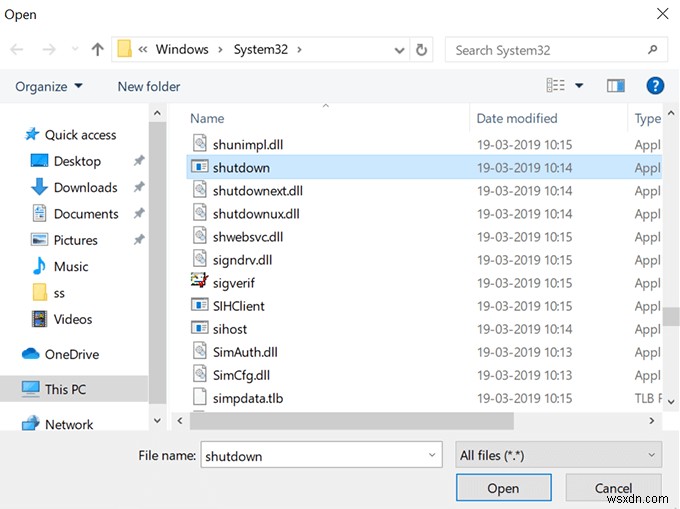The height and width of the screenshot is (509, 680).
Task: Select the signdrv.dll file
Action: [x=242, y=260]
